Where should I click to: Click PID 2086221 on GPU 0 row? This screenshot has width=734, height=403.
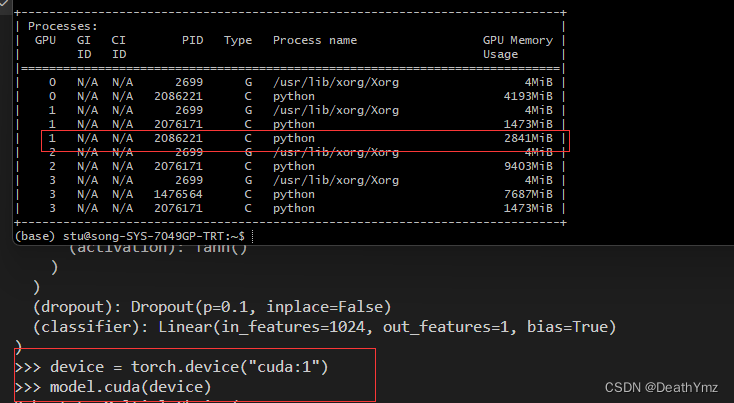[178, 96]
